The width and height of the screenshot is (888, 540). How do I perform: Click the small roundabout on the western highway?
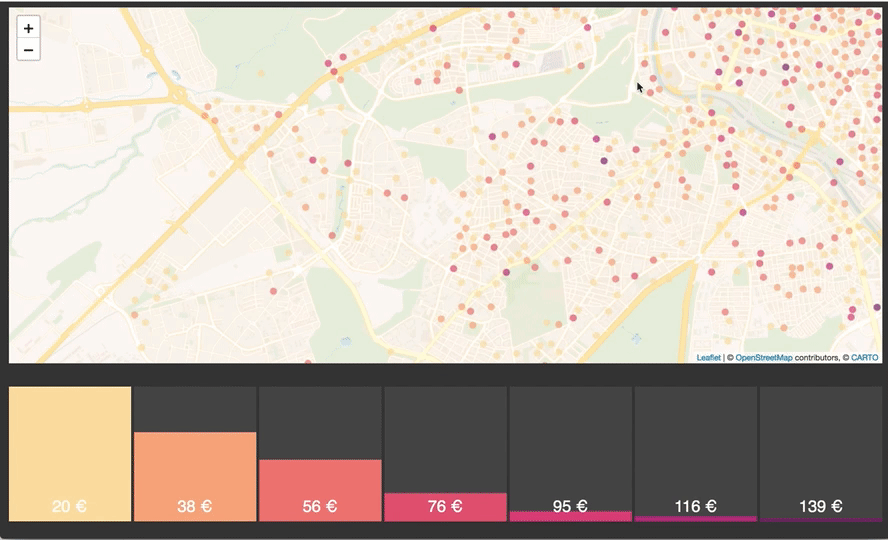tap(86, 104)
